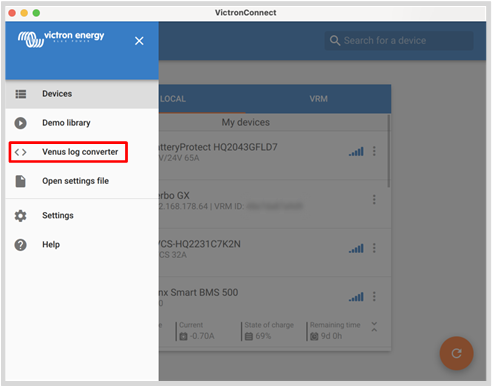Click the Search for a device field

tap(399, 41)
